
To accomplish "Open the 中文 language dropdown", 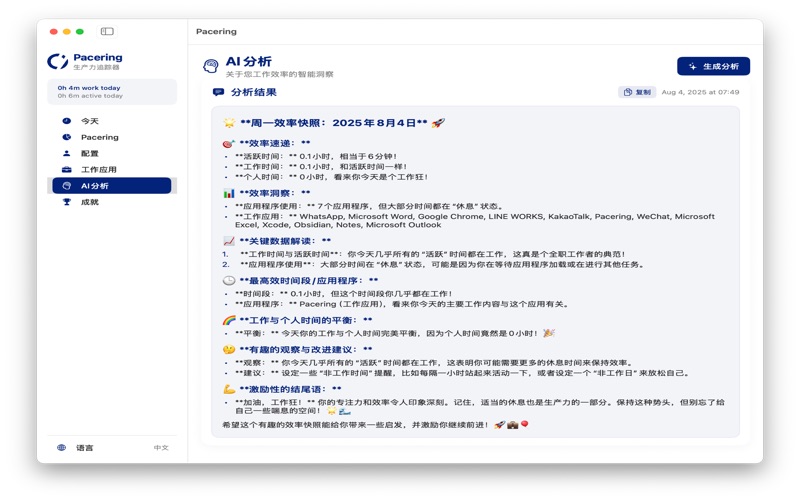I will (161, 448).
